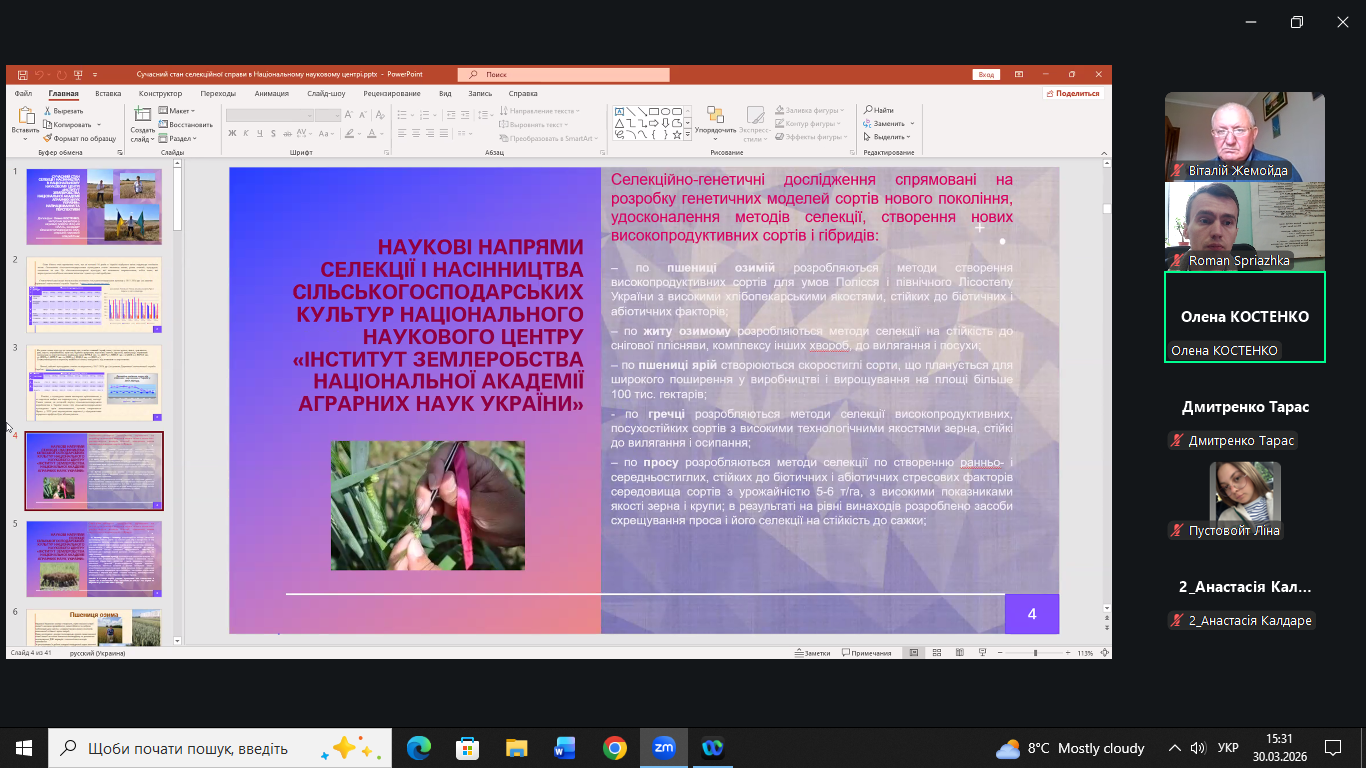Open Word from the taskbar

(x=566, y=748)
